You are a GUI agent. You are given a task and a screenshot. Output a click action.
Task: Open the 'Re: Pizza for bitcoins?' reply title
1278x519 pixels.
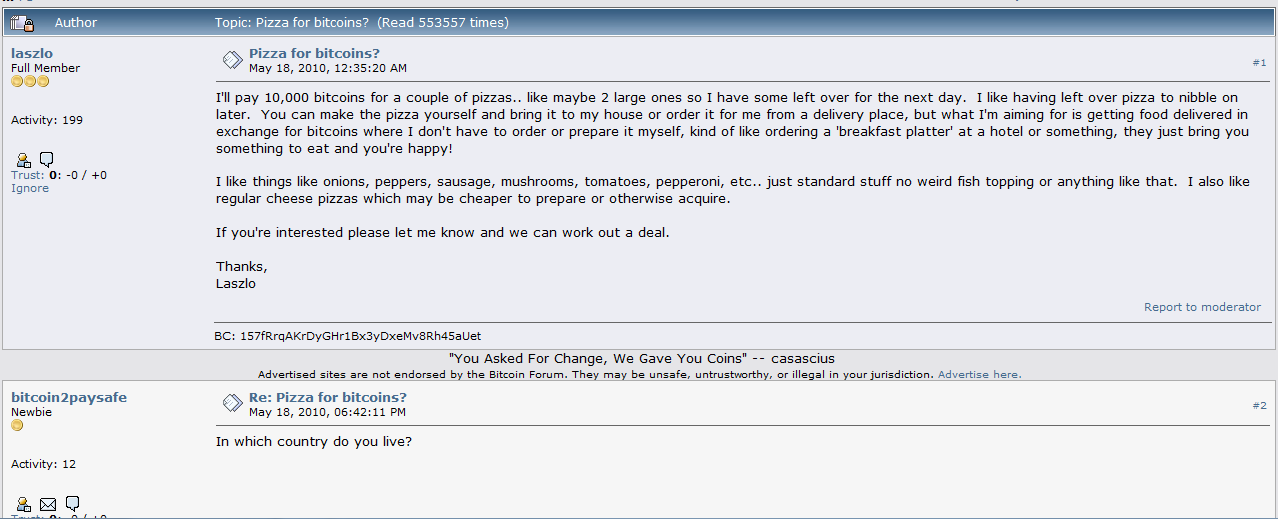(327, 397)
